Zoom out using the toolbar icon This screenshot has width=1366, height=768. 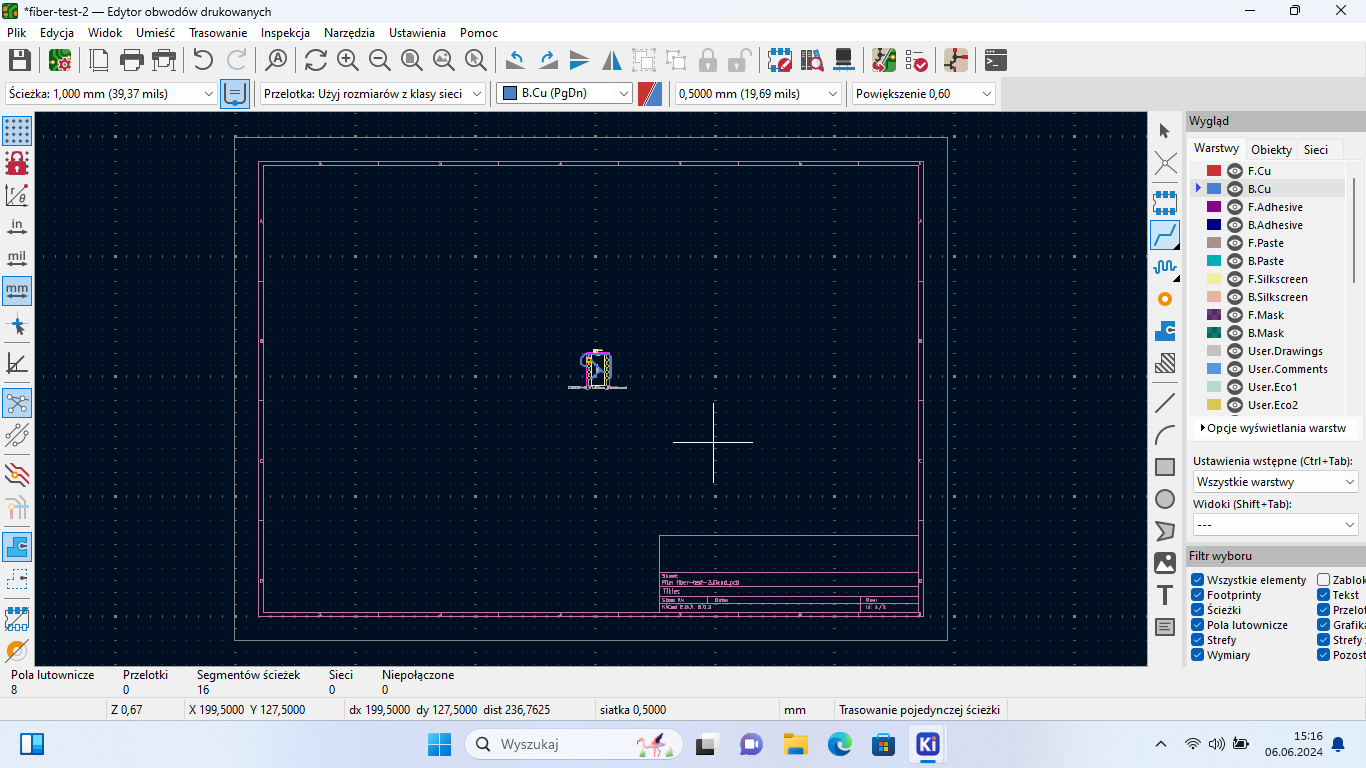point(380,60)
